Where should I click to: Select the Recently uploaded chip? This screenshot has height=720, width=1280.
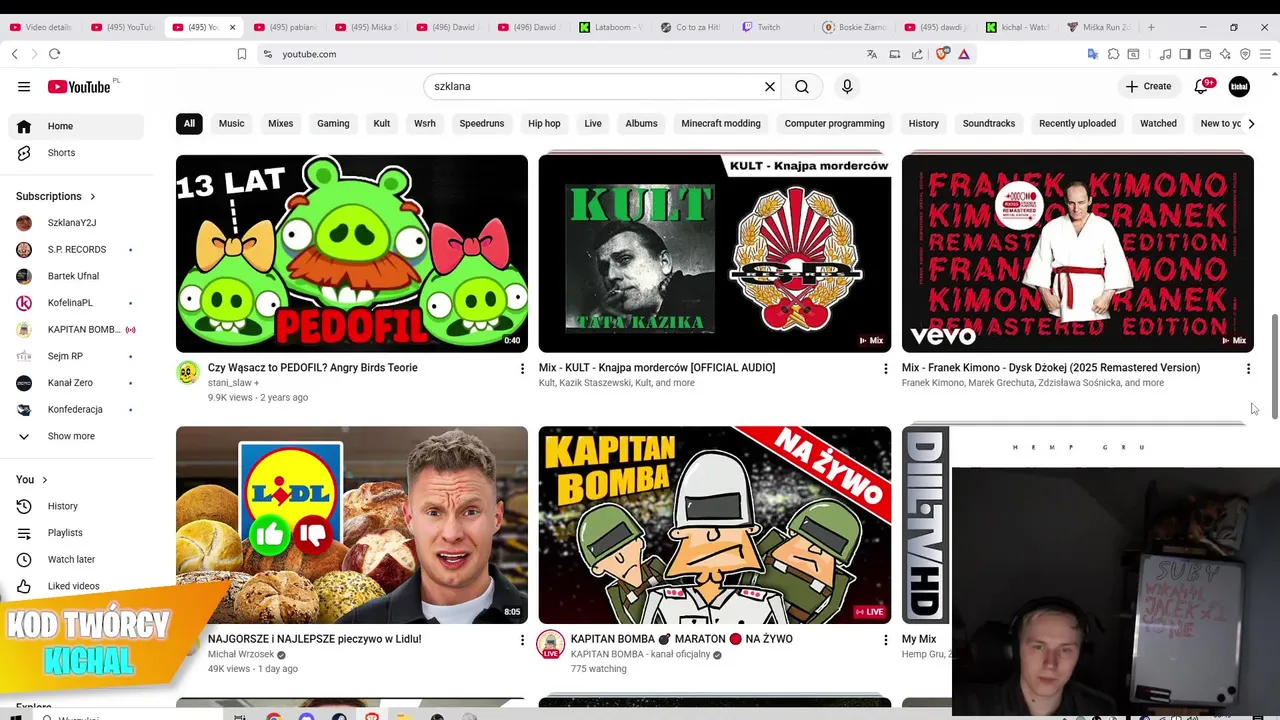click(1077, 123)
